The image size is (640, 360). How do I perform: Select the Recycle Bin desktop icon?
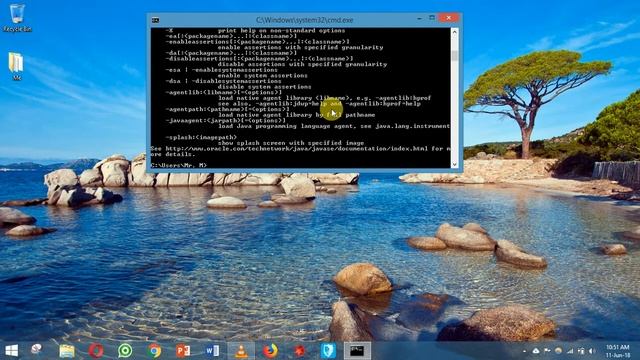[x=17, y=18]
